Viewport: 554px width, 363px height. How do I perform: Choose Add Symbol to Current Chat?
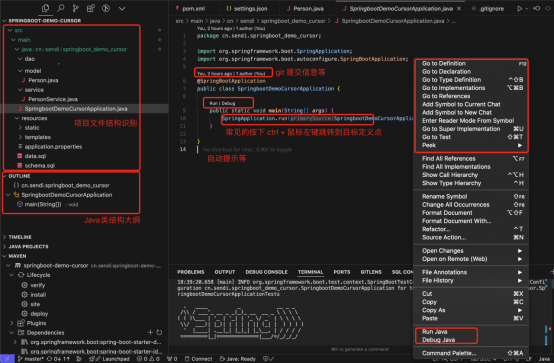(471, 104)
